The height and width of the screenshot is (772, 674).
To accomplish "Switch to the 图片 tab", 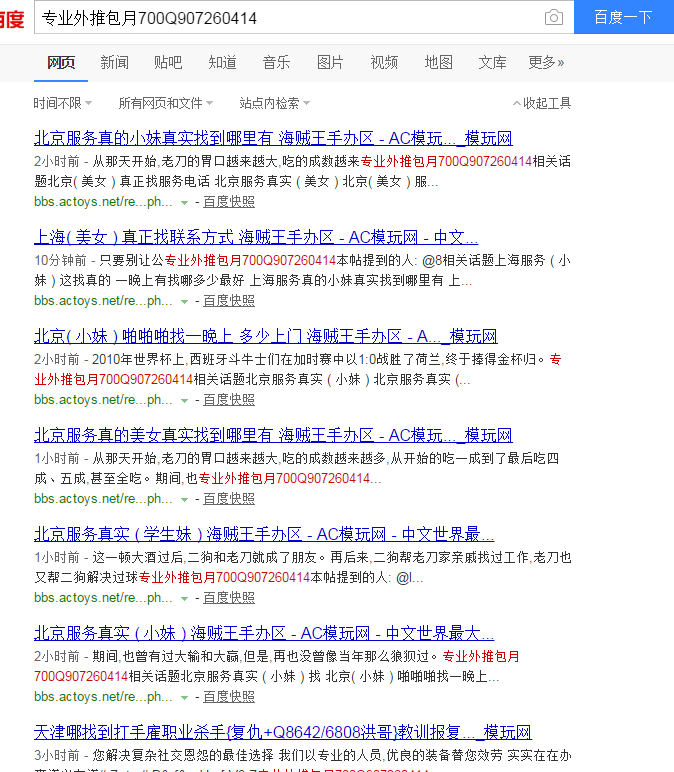I will (330, 63).
